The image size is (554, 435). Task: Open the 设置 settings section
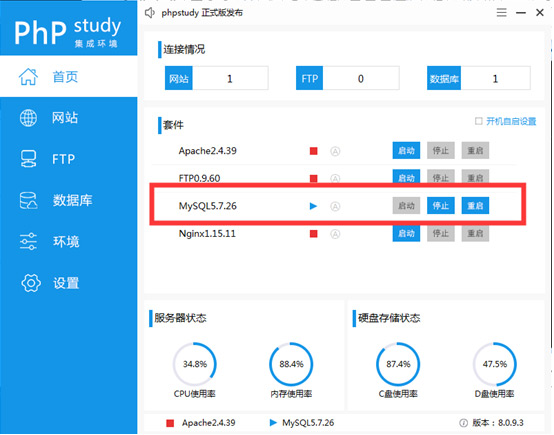click(x=69, y=283)
